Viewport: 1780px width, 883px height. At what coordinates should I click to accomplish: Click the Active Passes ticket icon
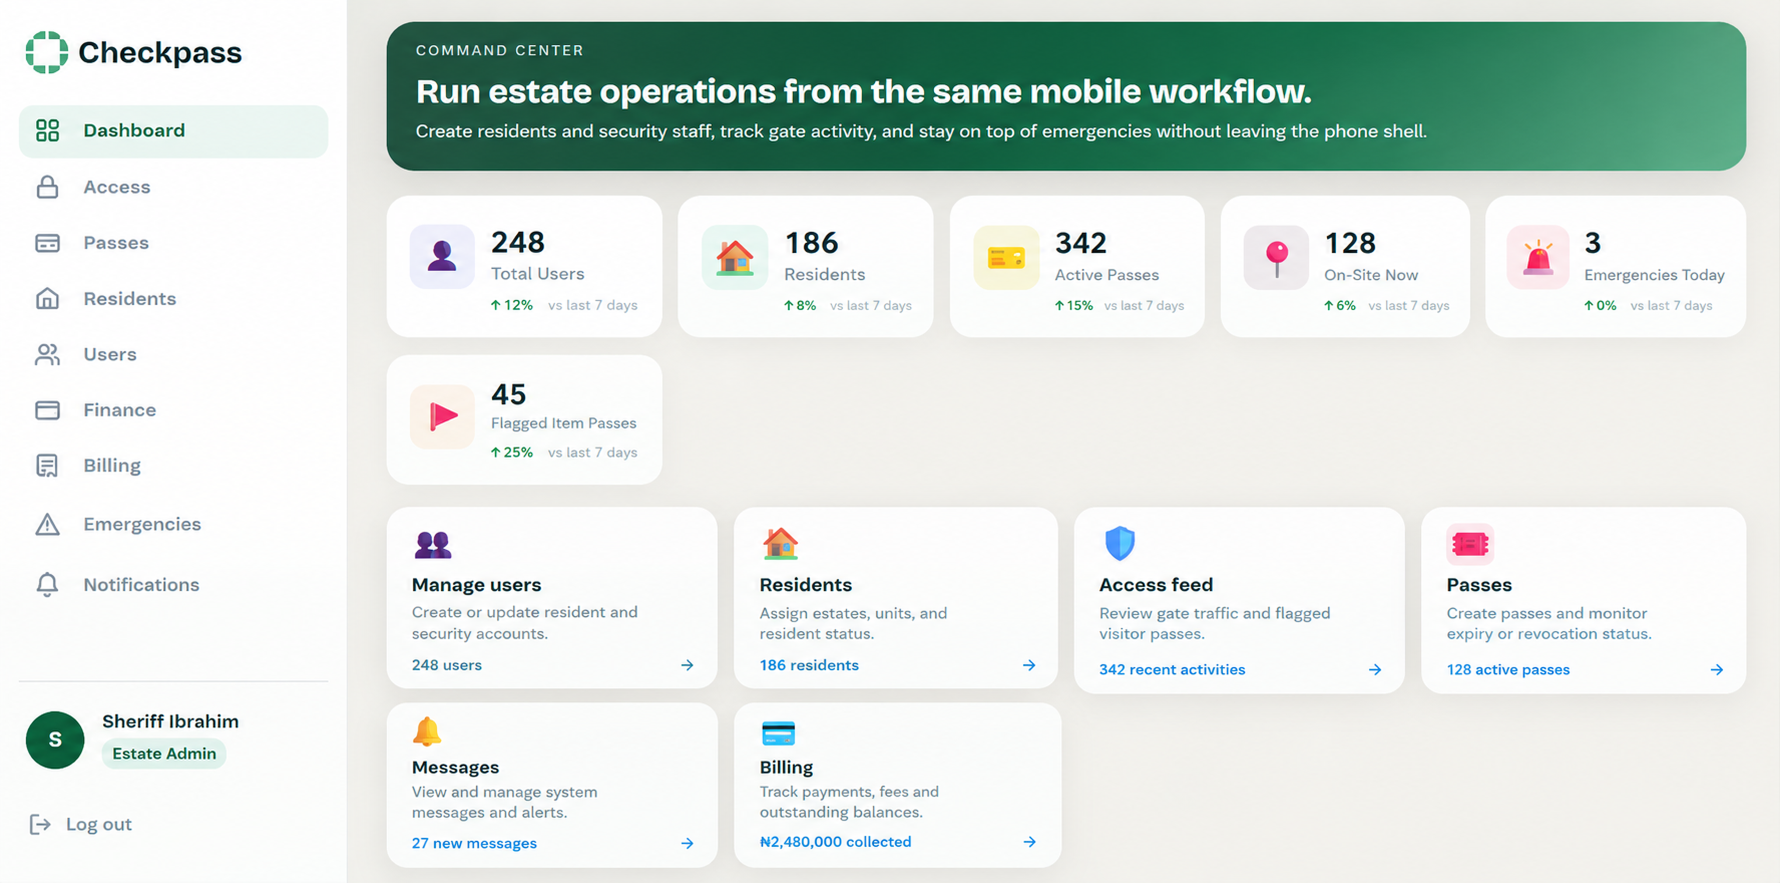(1006, 257)
